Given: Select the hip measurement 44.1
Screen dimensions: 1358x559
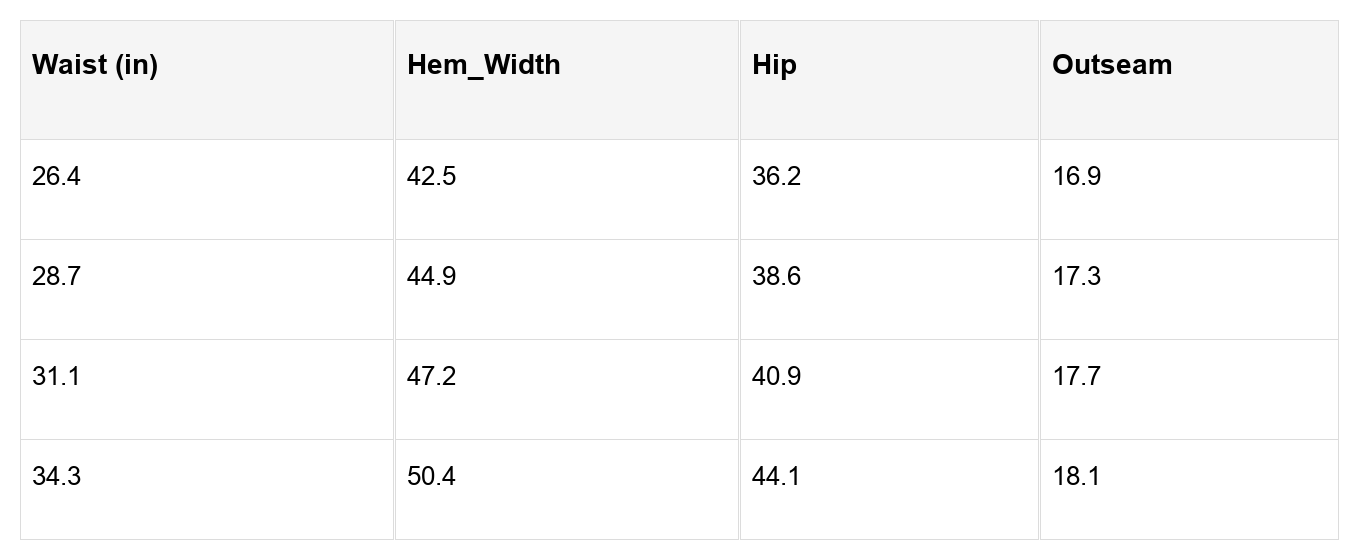Looking at the screenshot, I should click(776, 477).
